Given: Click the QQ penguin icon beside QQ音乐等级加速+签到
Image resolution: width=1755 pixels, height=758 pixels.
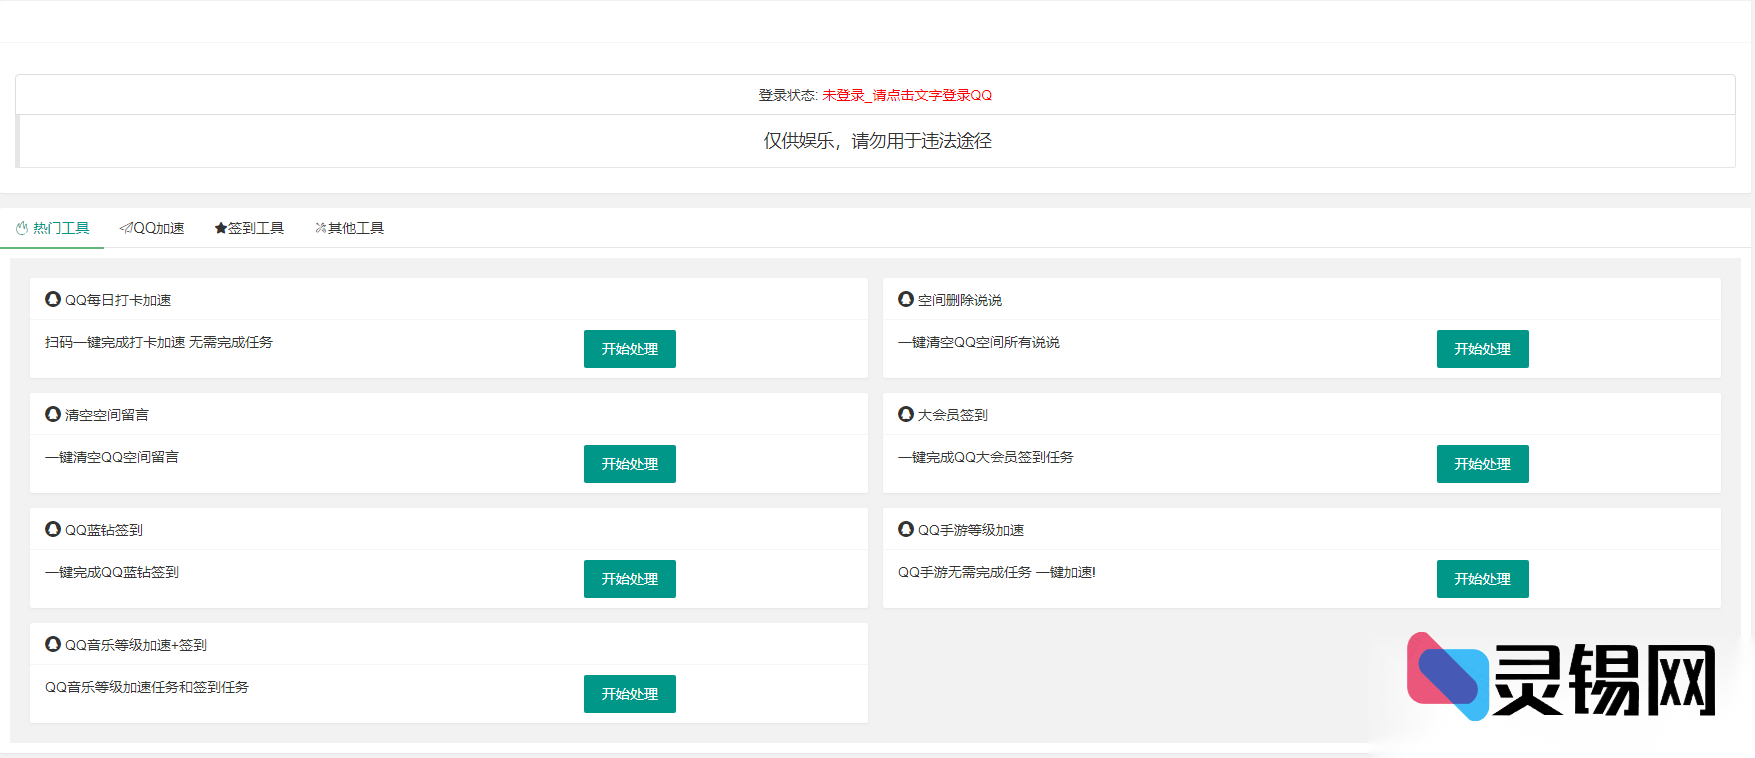Looking at the screenshot, I should 53,644.
